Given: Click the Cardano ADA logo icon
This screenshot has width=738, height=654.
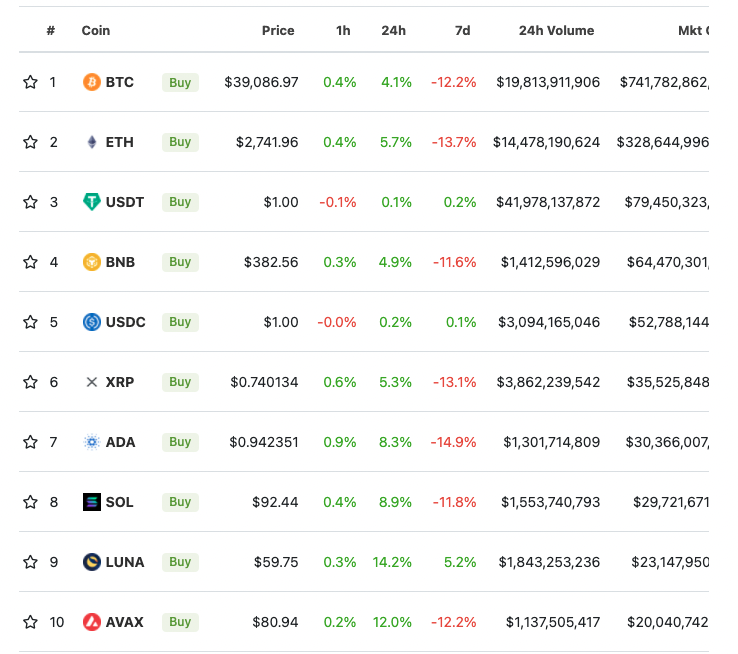Looking at the screenshot, I should (x=92, y=442).
